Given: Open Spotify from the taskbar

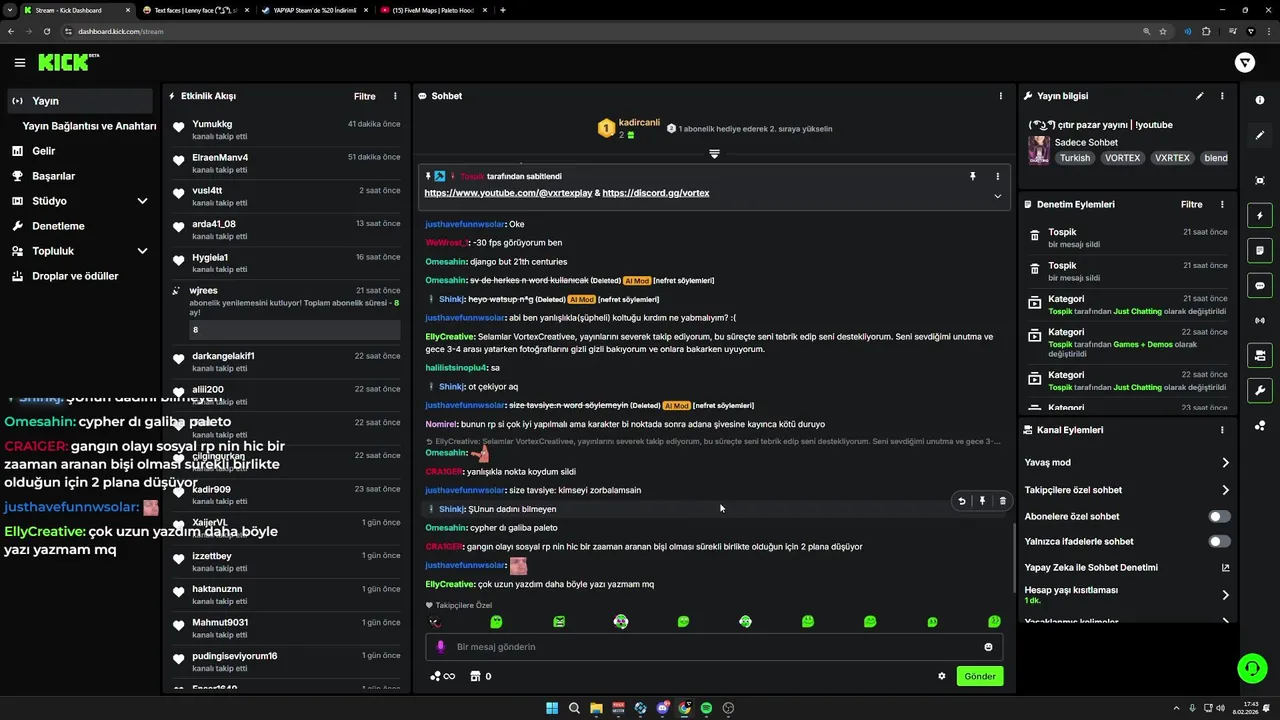Looking at the screenshot, I should click(706, 708).
